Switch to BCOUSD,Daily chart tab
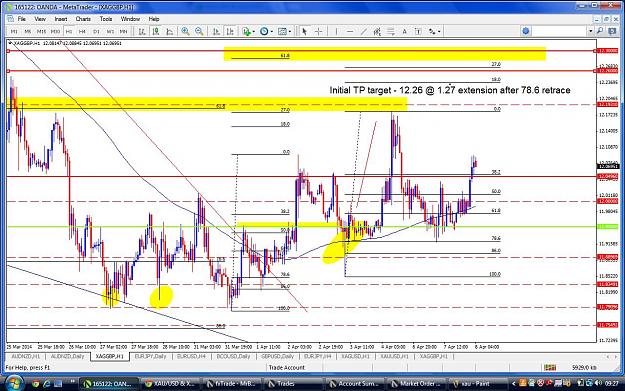The width and height of the screenshot is (625, 391). [x=234, y=356]
